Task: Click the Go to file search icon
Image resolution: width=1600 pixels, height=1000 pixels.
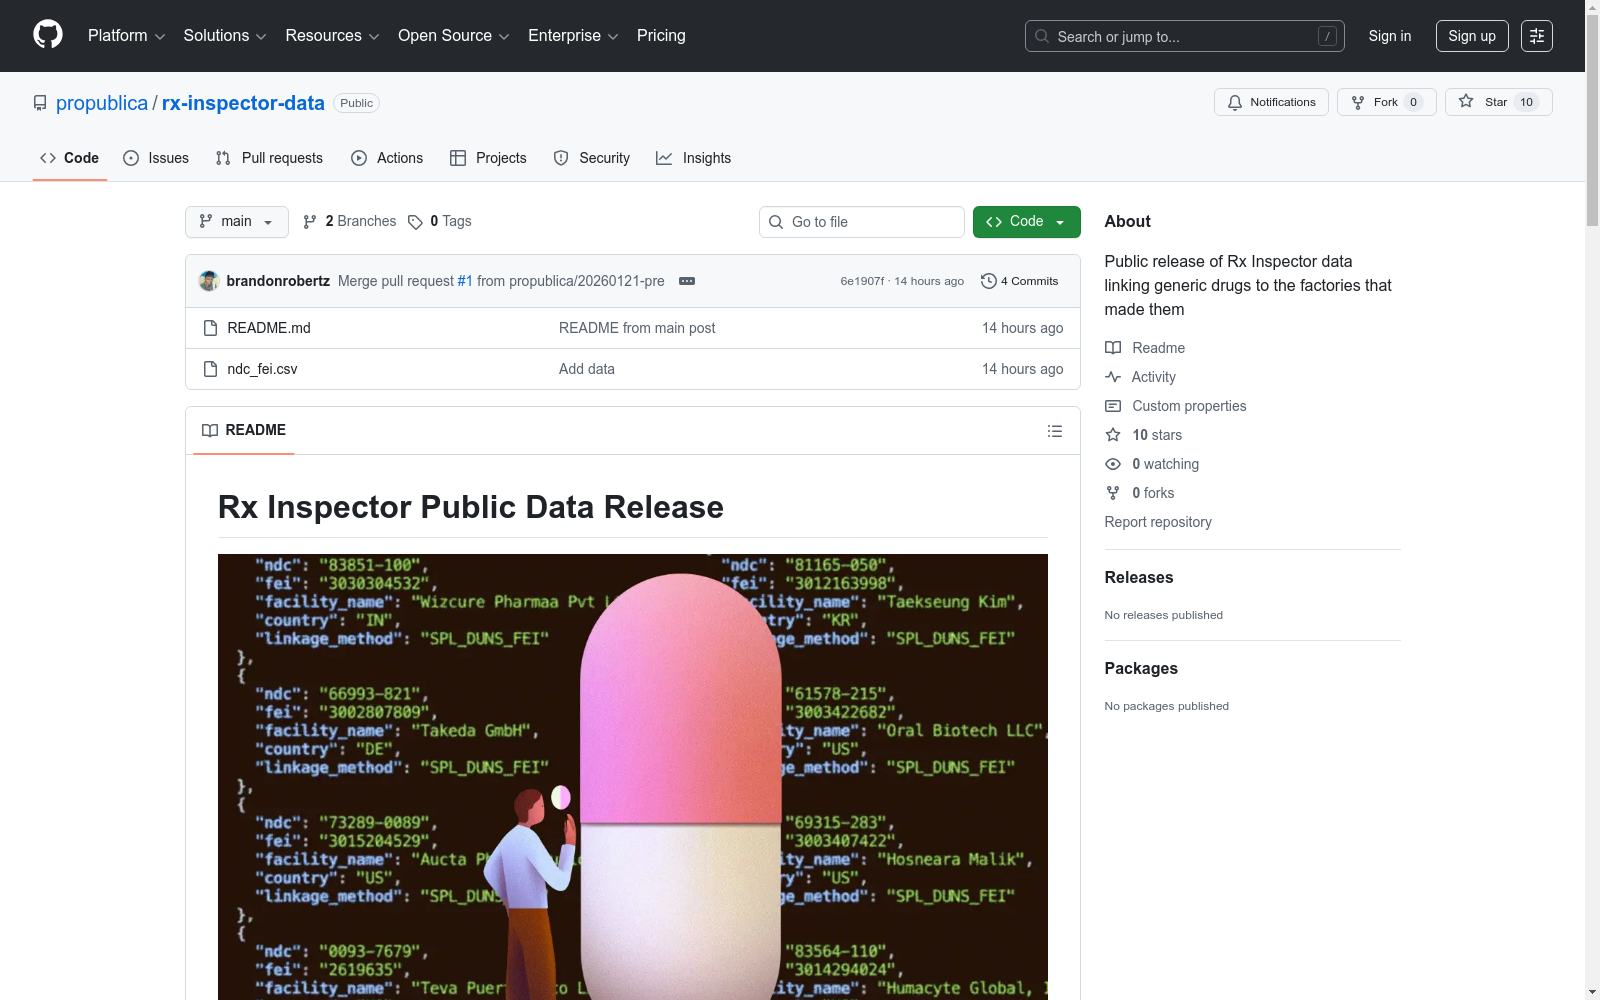Action: tap(776, 222)
